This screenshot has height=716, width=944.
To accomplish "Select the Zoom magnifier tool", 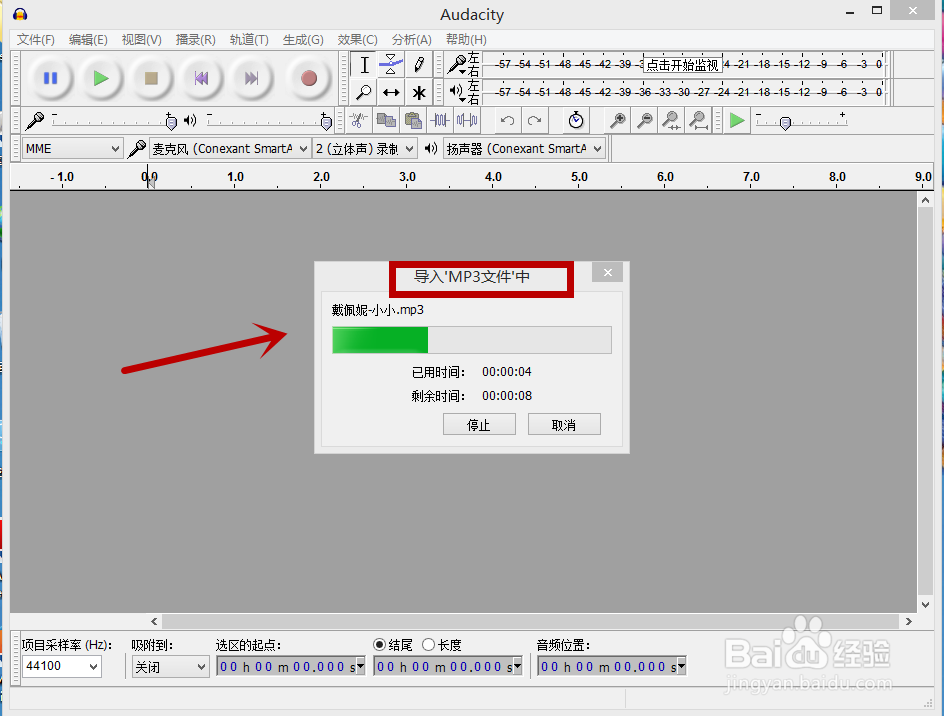I will 364,93.
